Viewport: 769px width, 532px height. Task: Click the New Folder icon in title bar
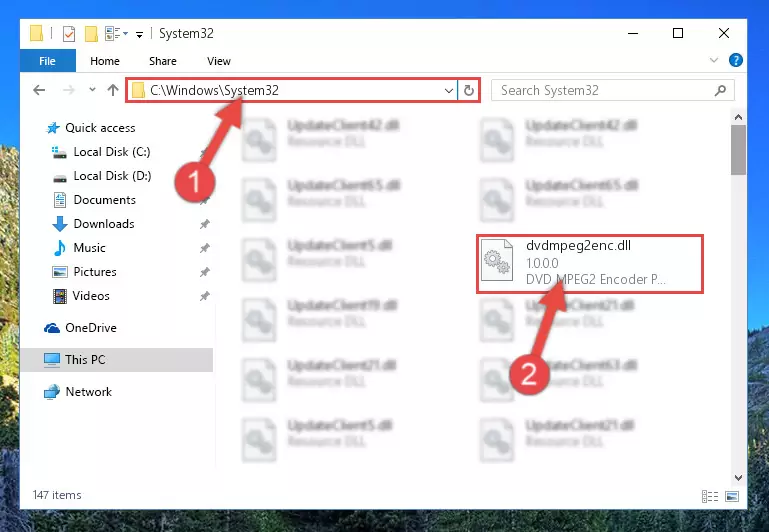91,33
